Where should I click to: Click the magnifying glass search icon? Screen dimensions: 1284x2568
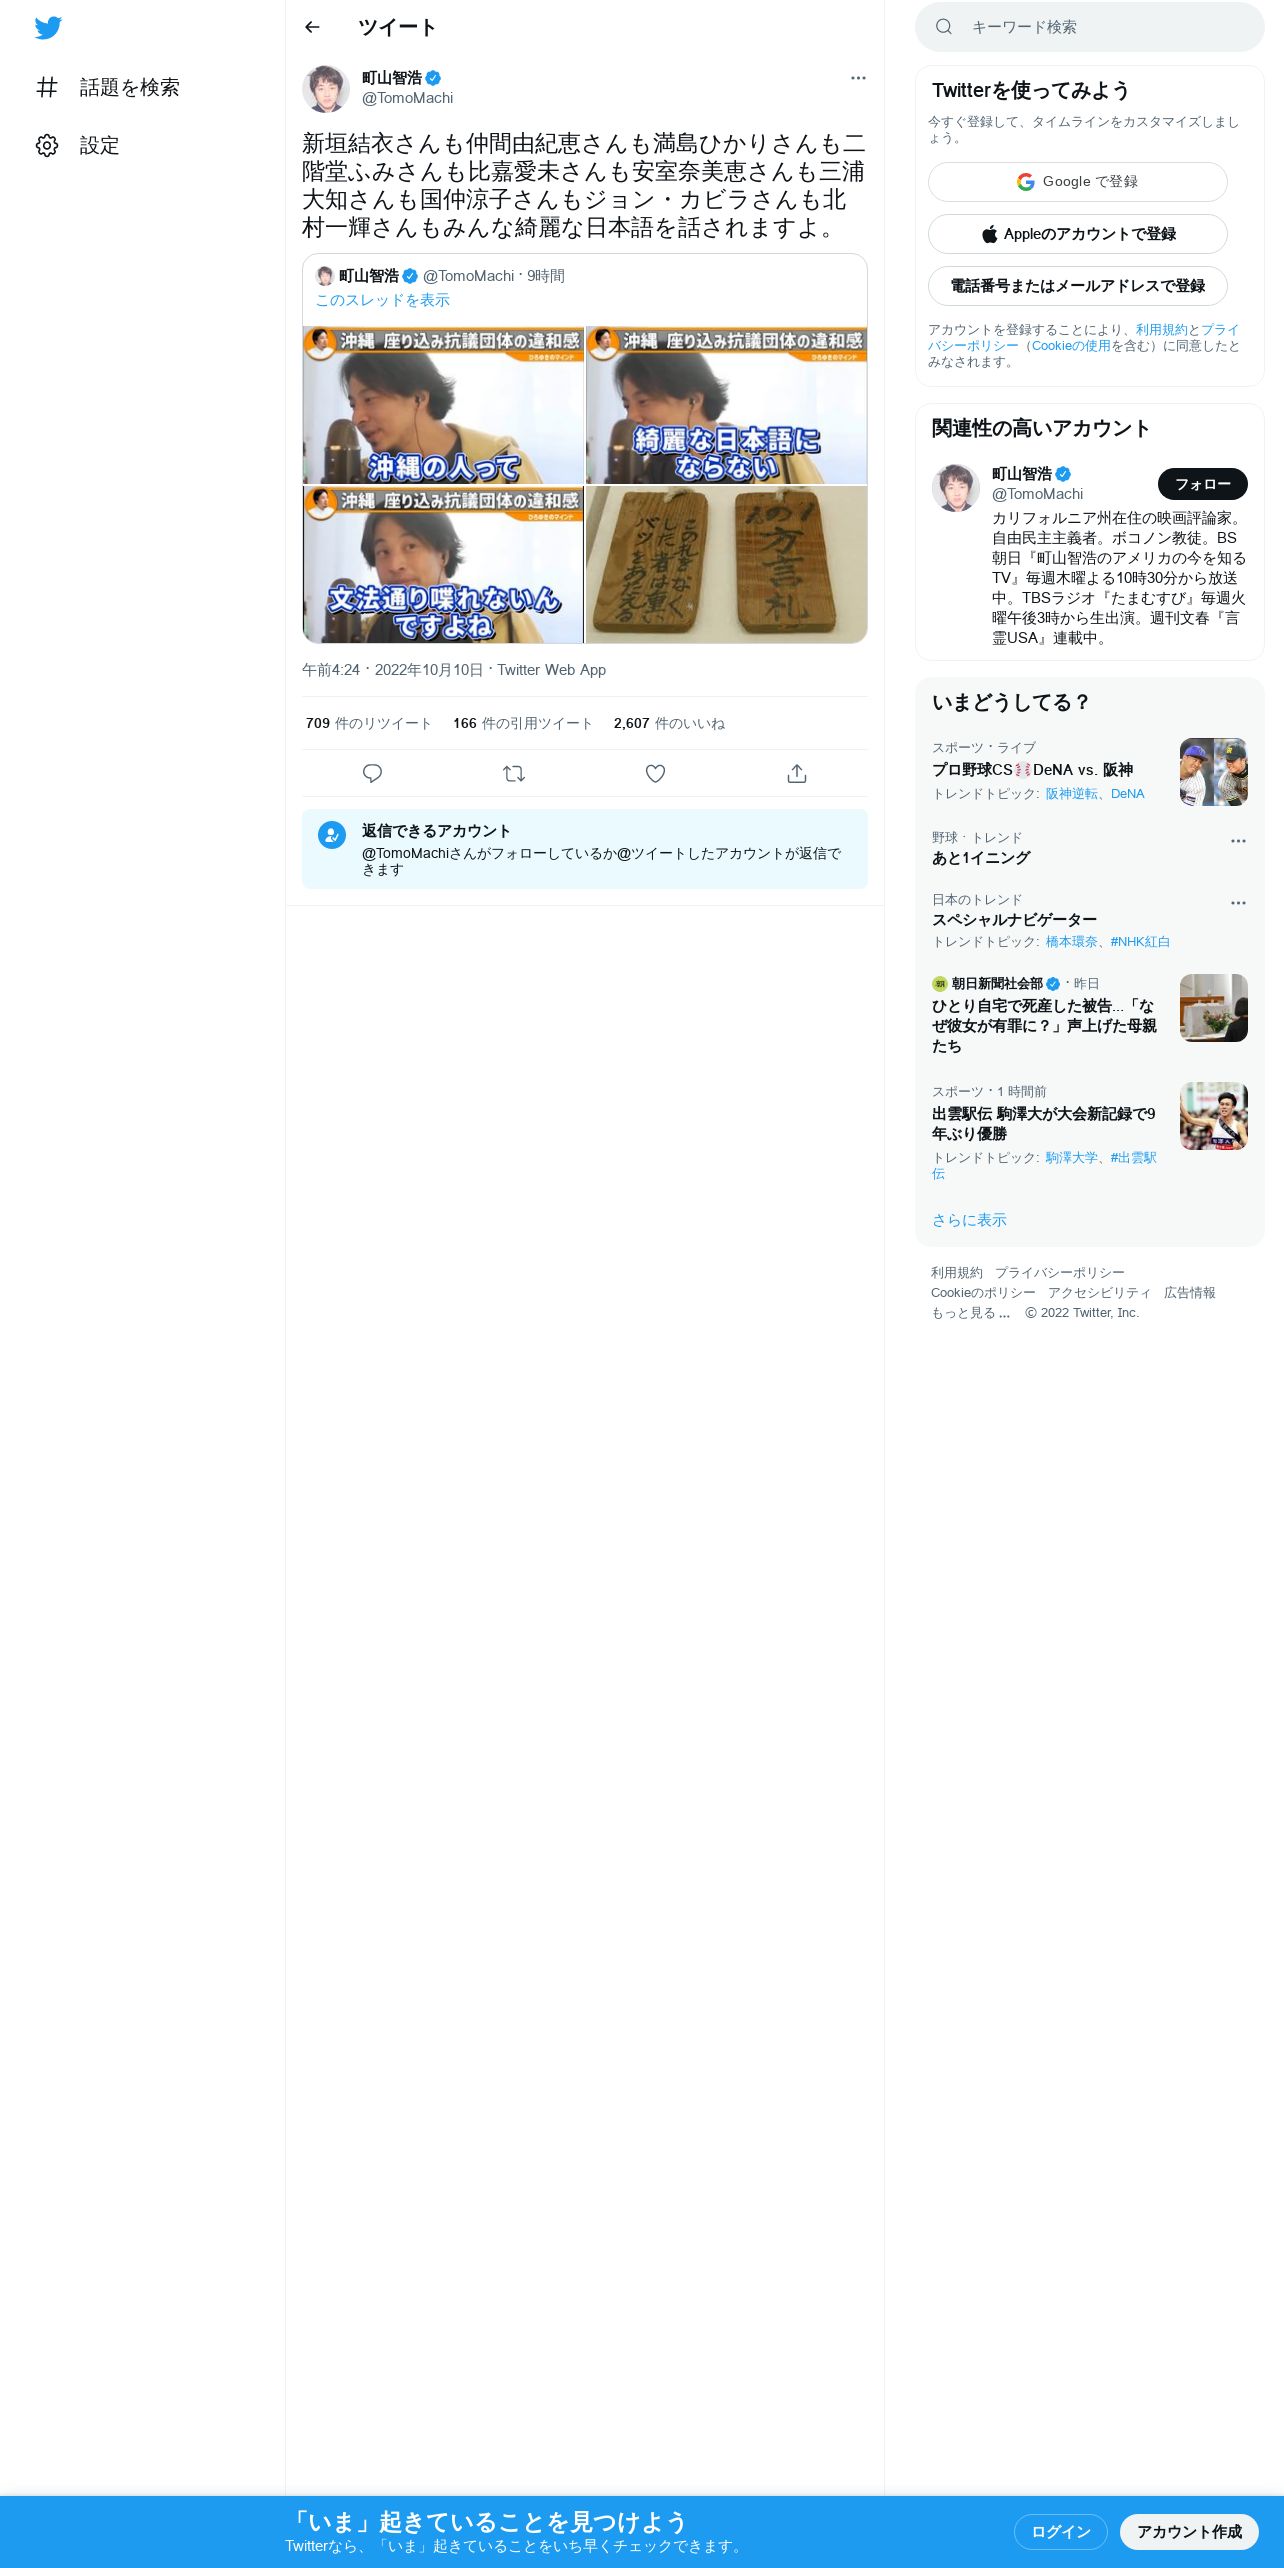pos(943,27)
